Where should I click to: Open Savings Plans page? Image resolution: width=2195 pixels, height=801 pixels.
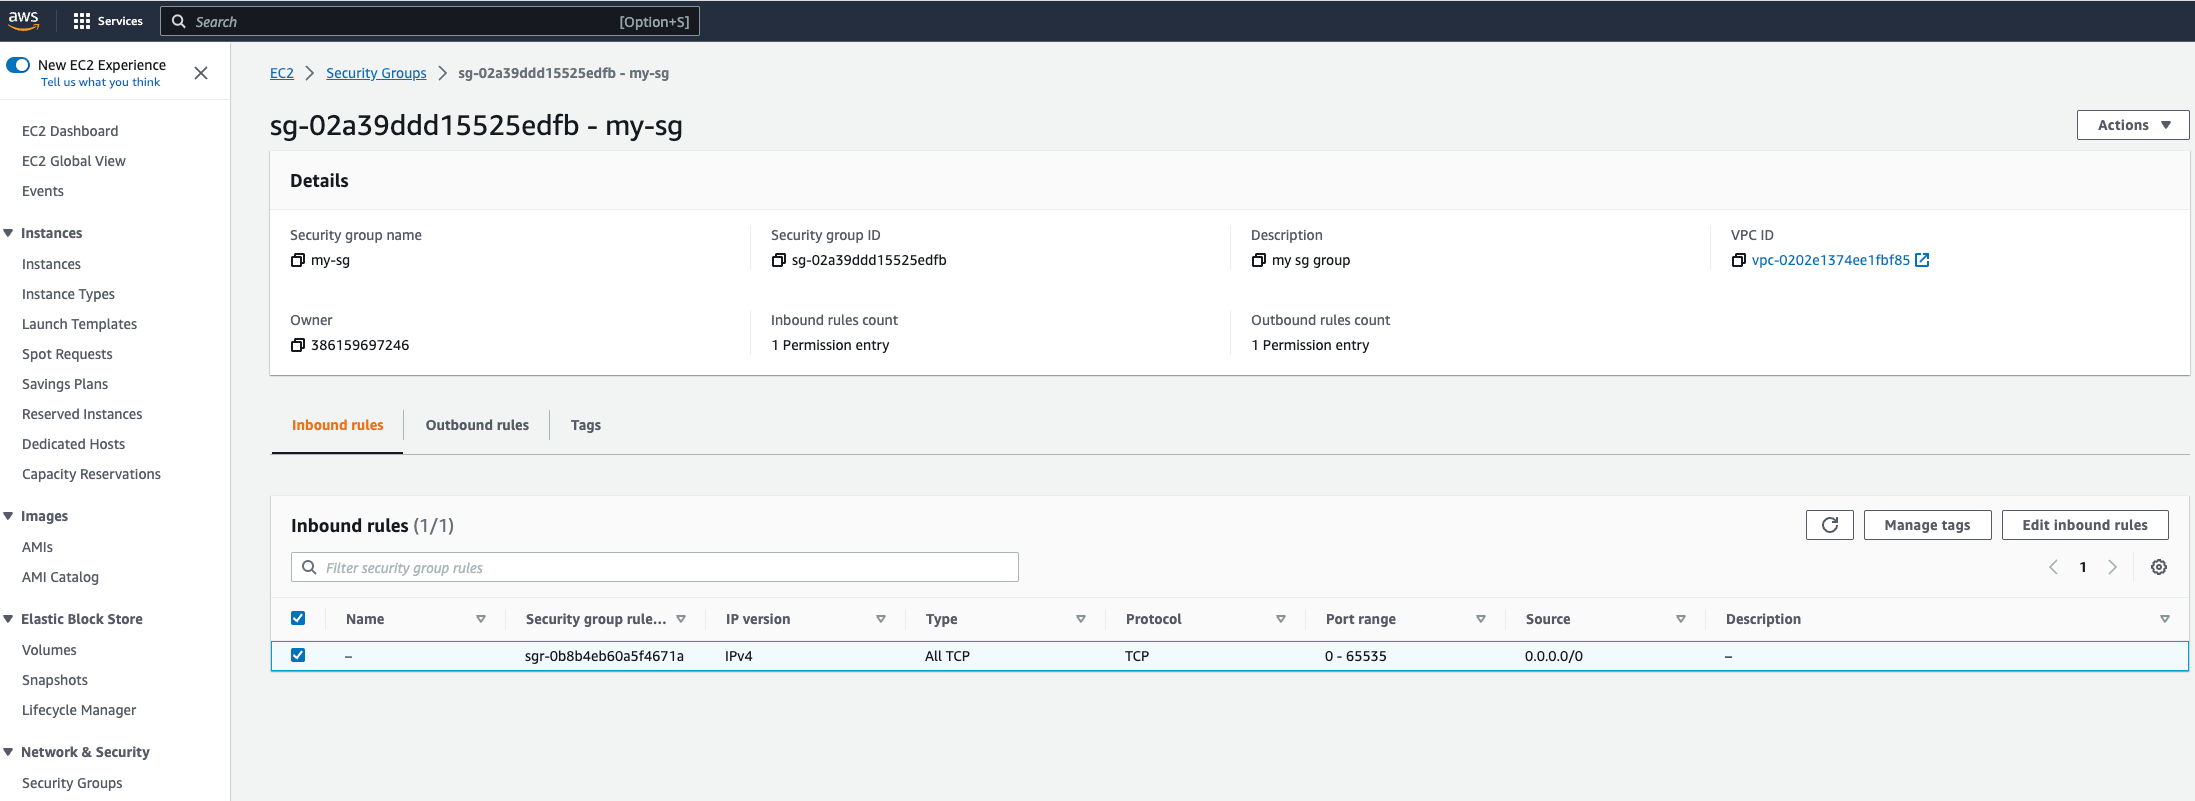click(65, 384)
